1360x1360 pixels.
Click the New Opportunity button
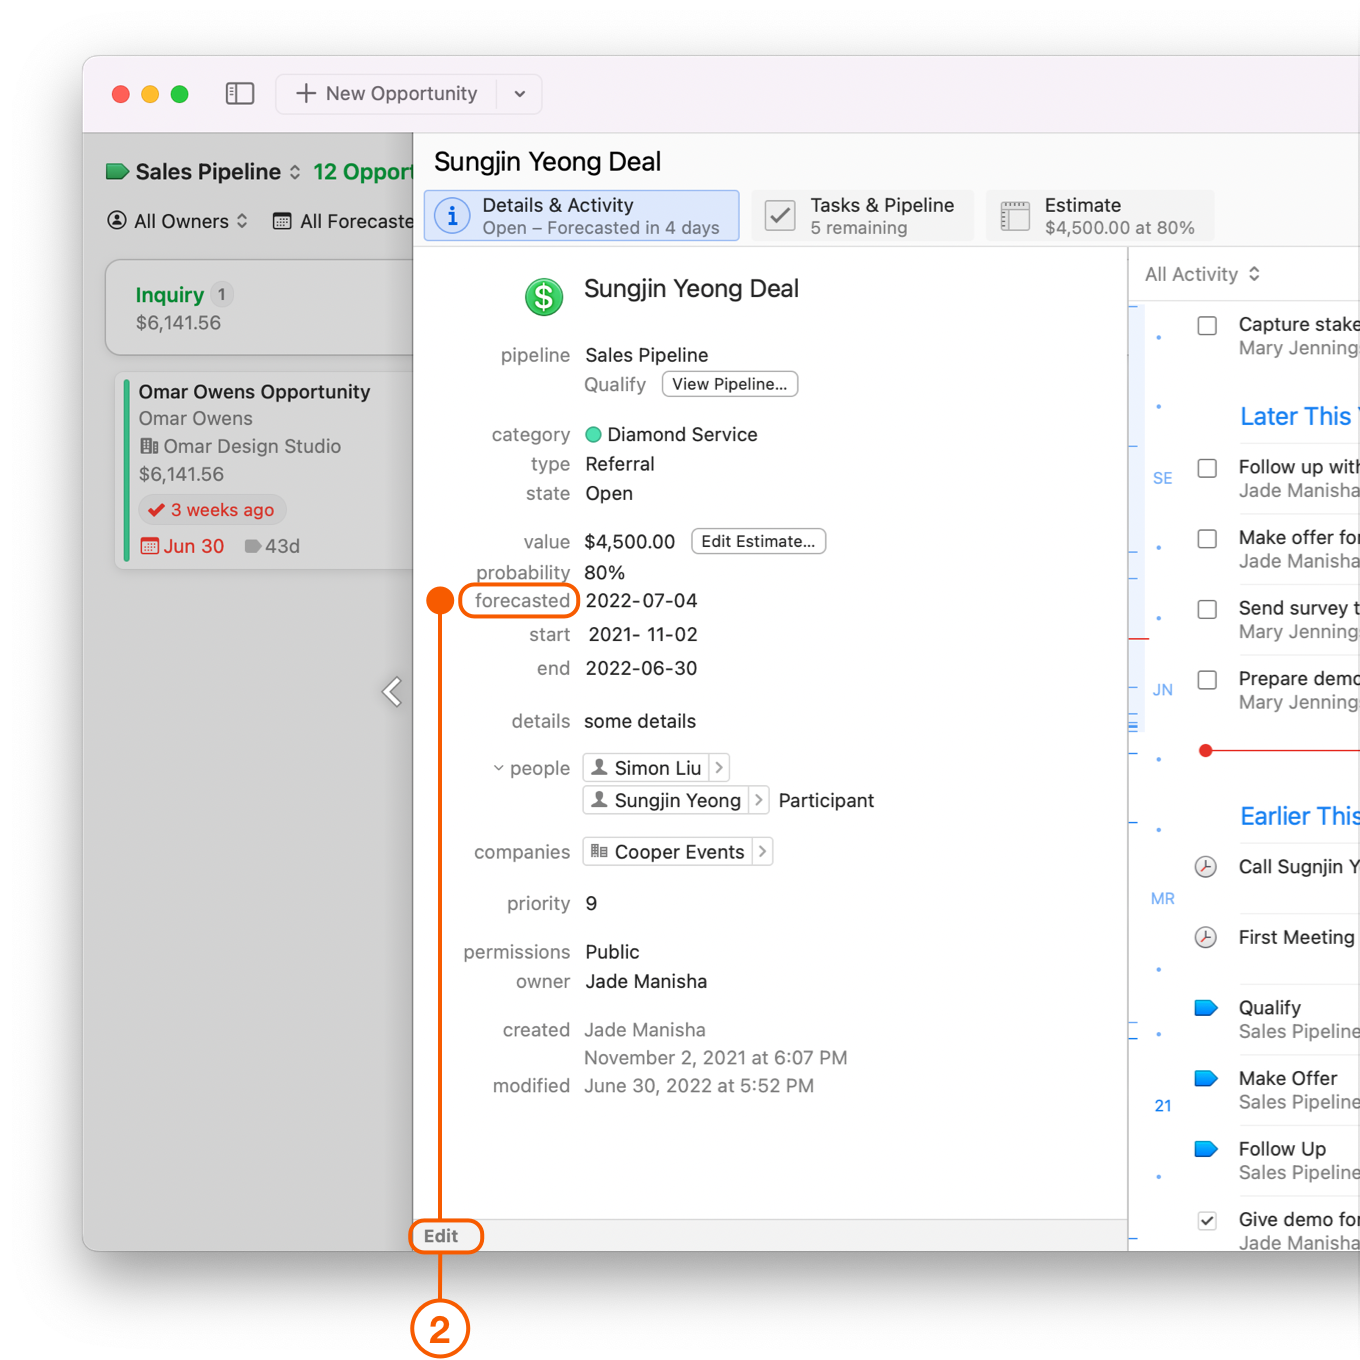click(387, 94)
